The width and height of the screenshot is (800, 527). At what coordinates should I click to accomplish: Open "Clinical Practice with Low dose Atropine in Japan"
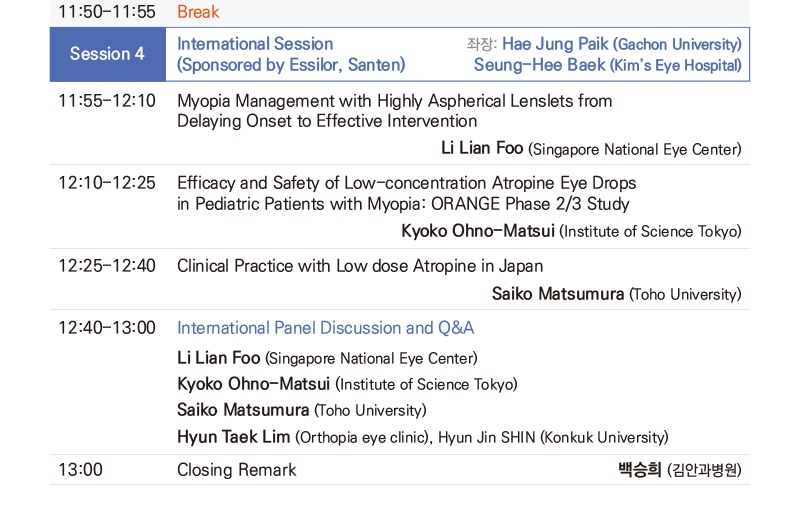pyautogui.click(x=360, y=266)
